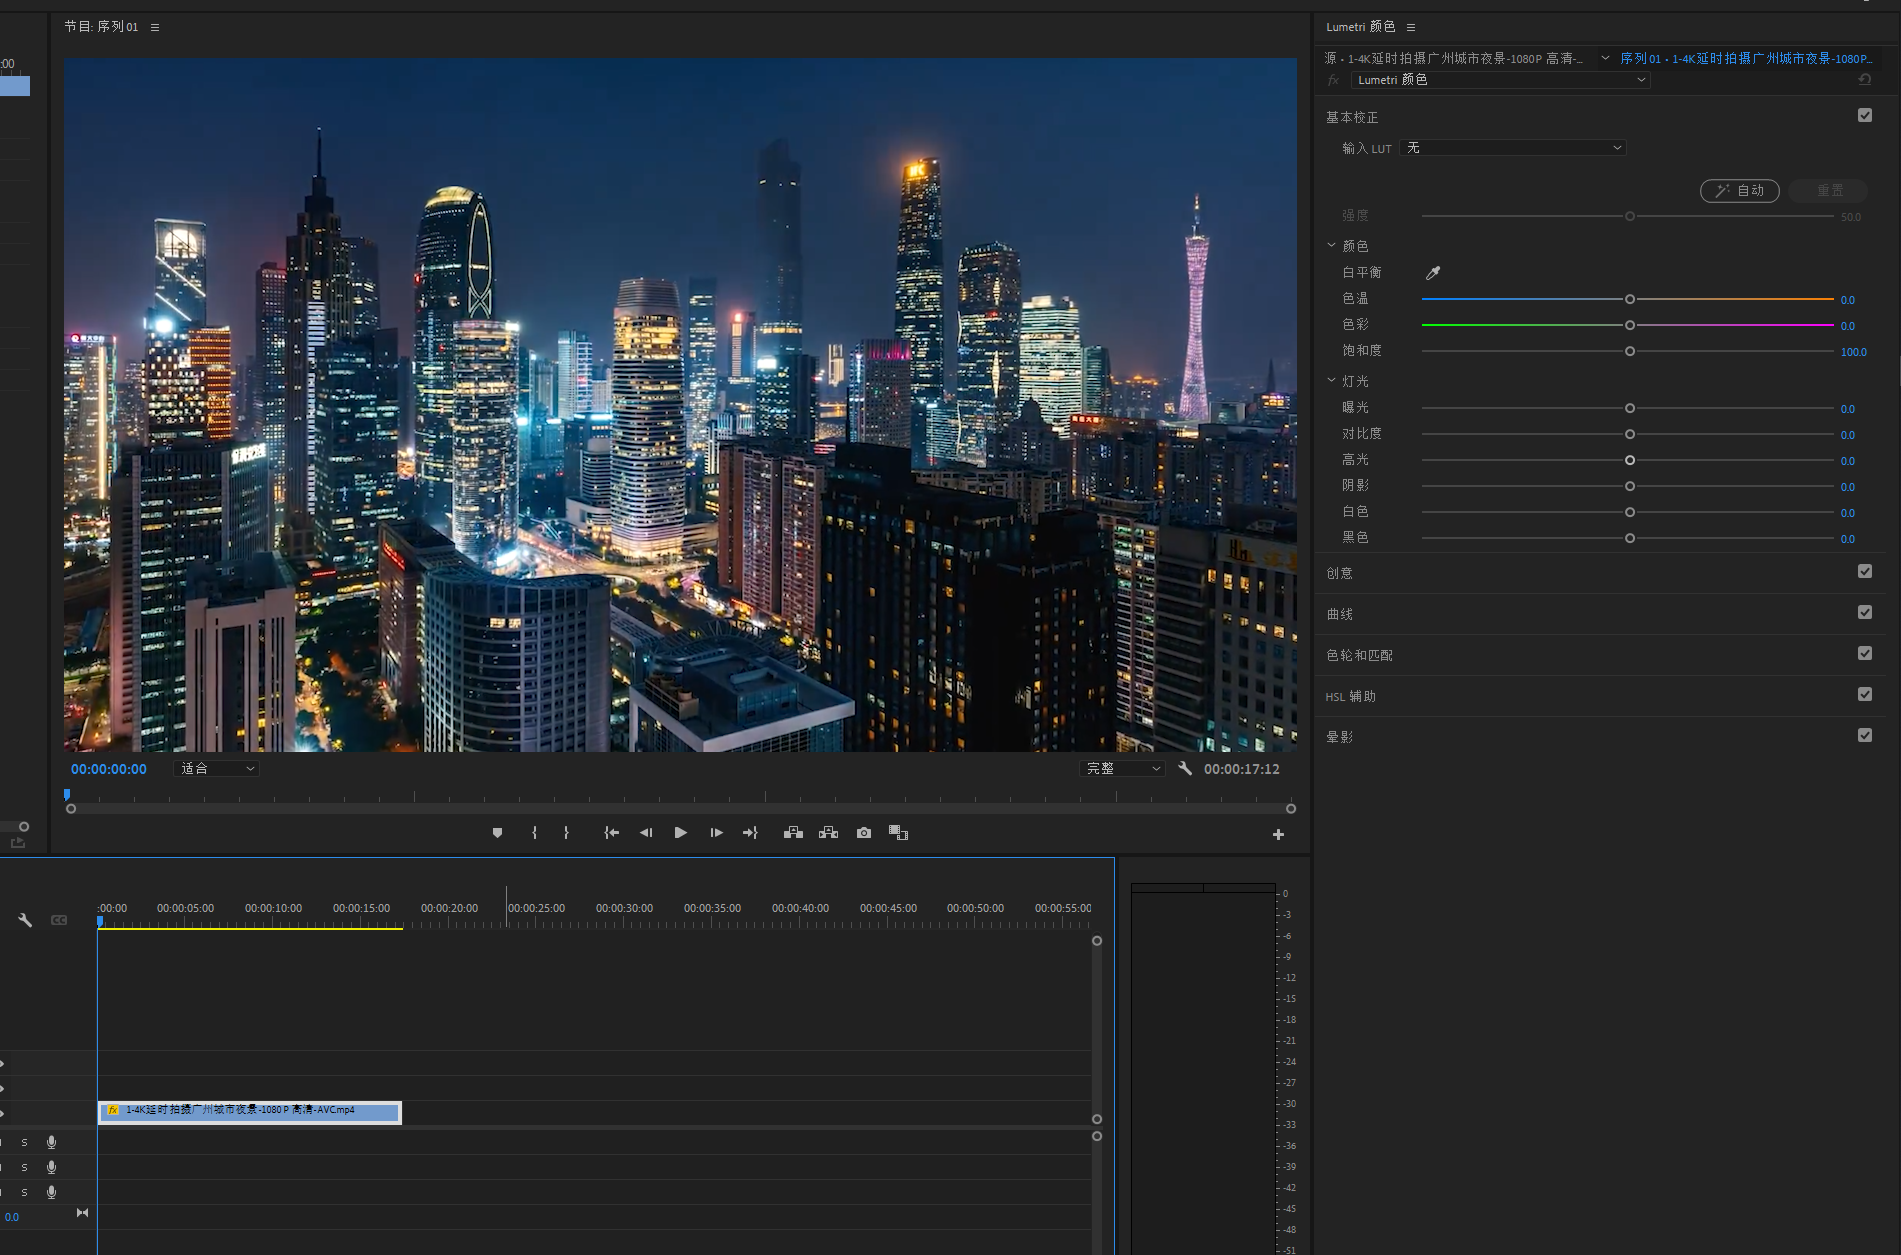The height and width of the screenshot is (1255, 1901).
Task: Switch to the 序列 01 clip tab
Action: pyautogui.click(x=1745, y=59)
